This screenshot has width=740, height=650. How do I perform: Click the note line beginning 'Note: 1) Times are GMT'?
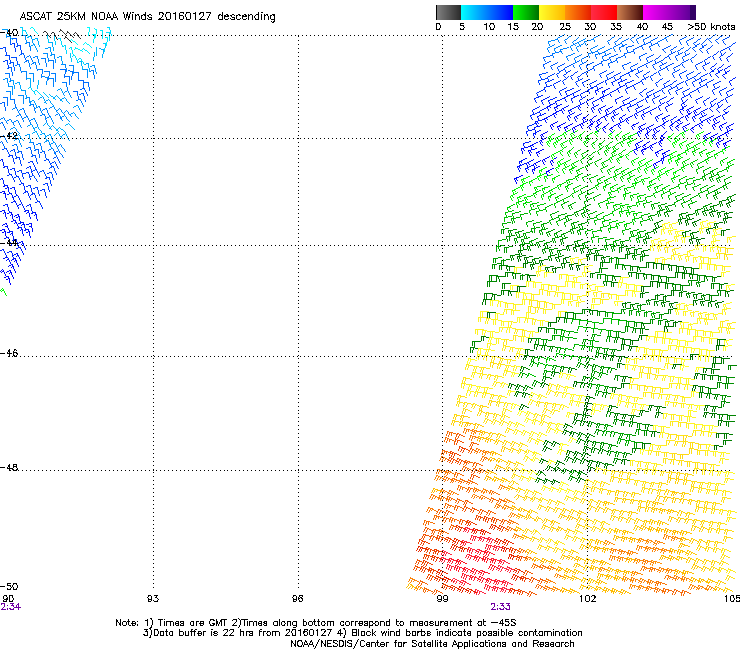(316, 623)
